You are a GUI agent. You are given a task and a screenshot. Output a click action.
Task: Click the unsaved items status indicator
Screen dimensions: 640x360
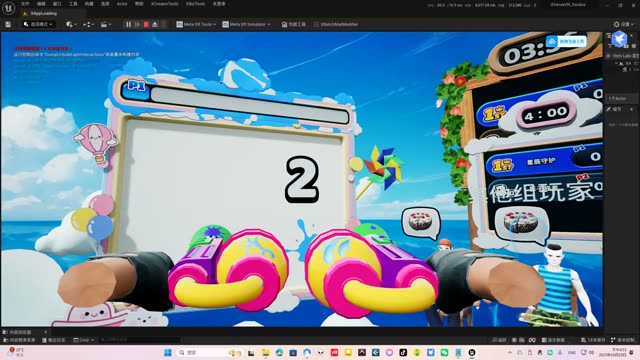point(593,340)
